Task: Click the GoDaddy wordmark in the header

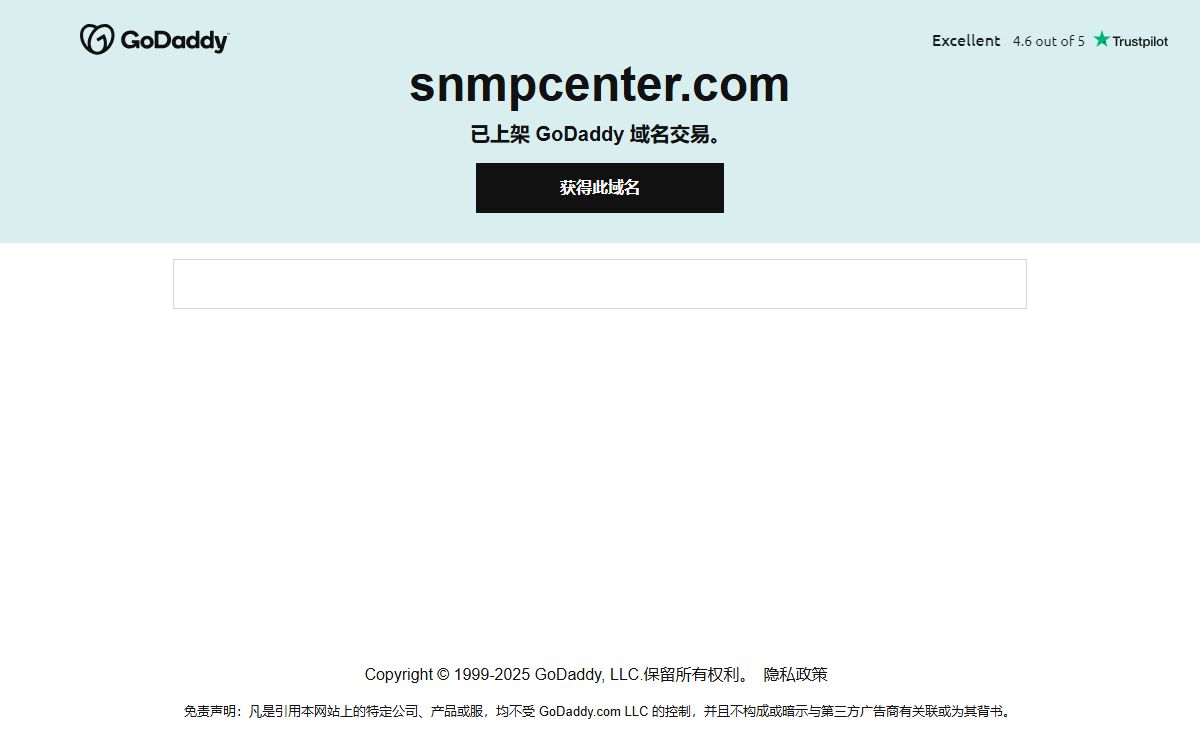Action: (x=174, y=40)
